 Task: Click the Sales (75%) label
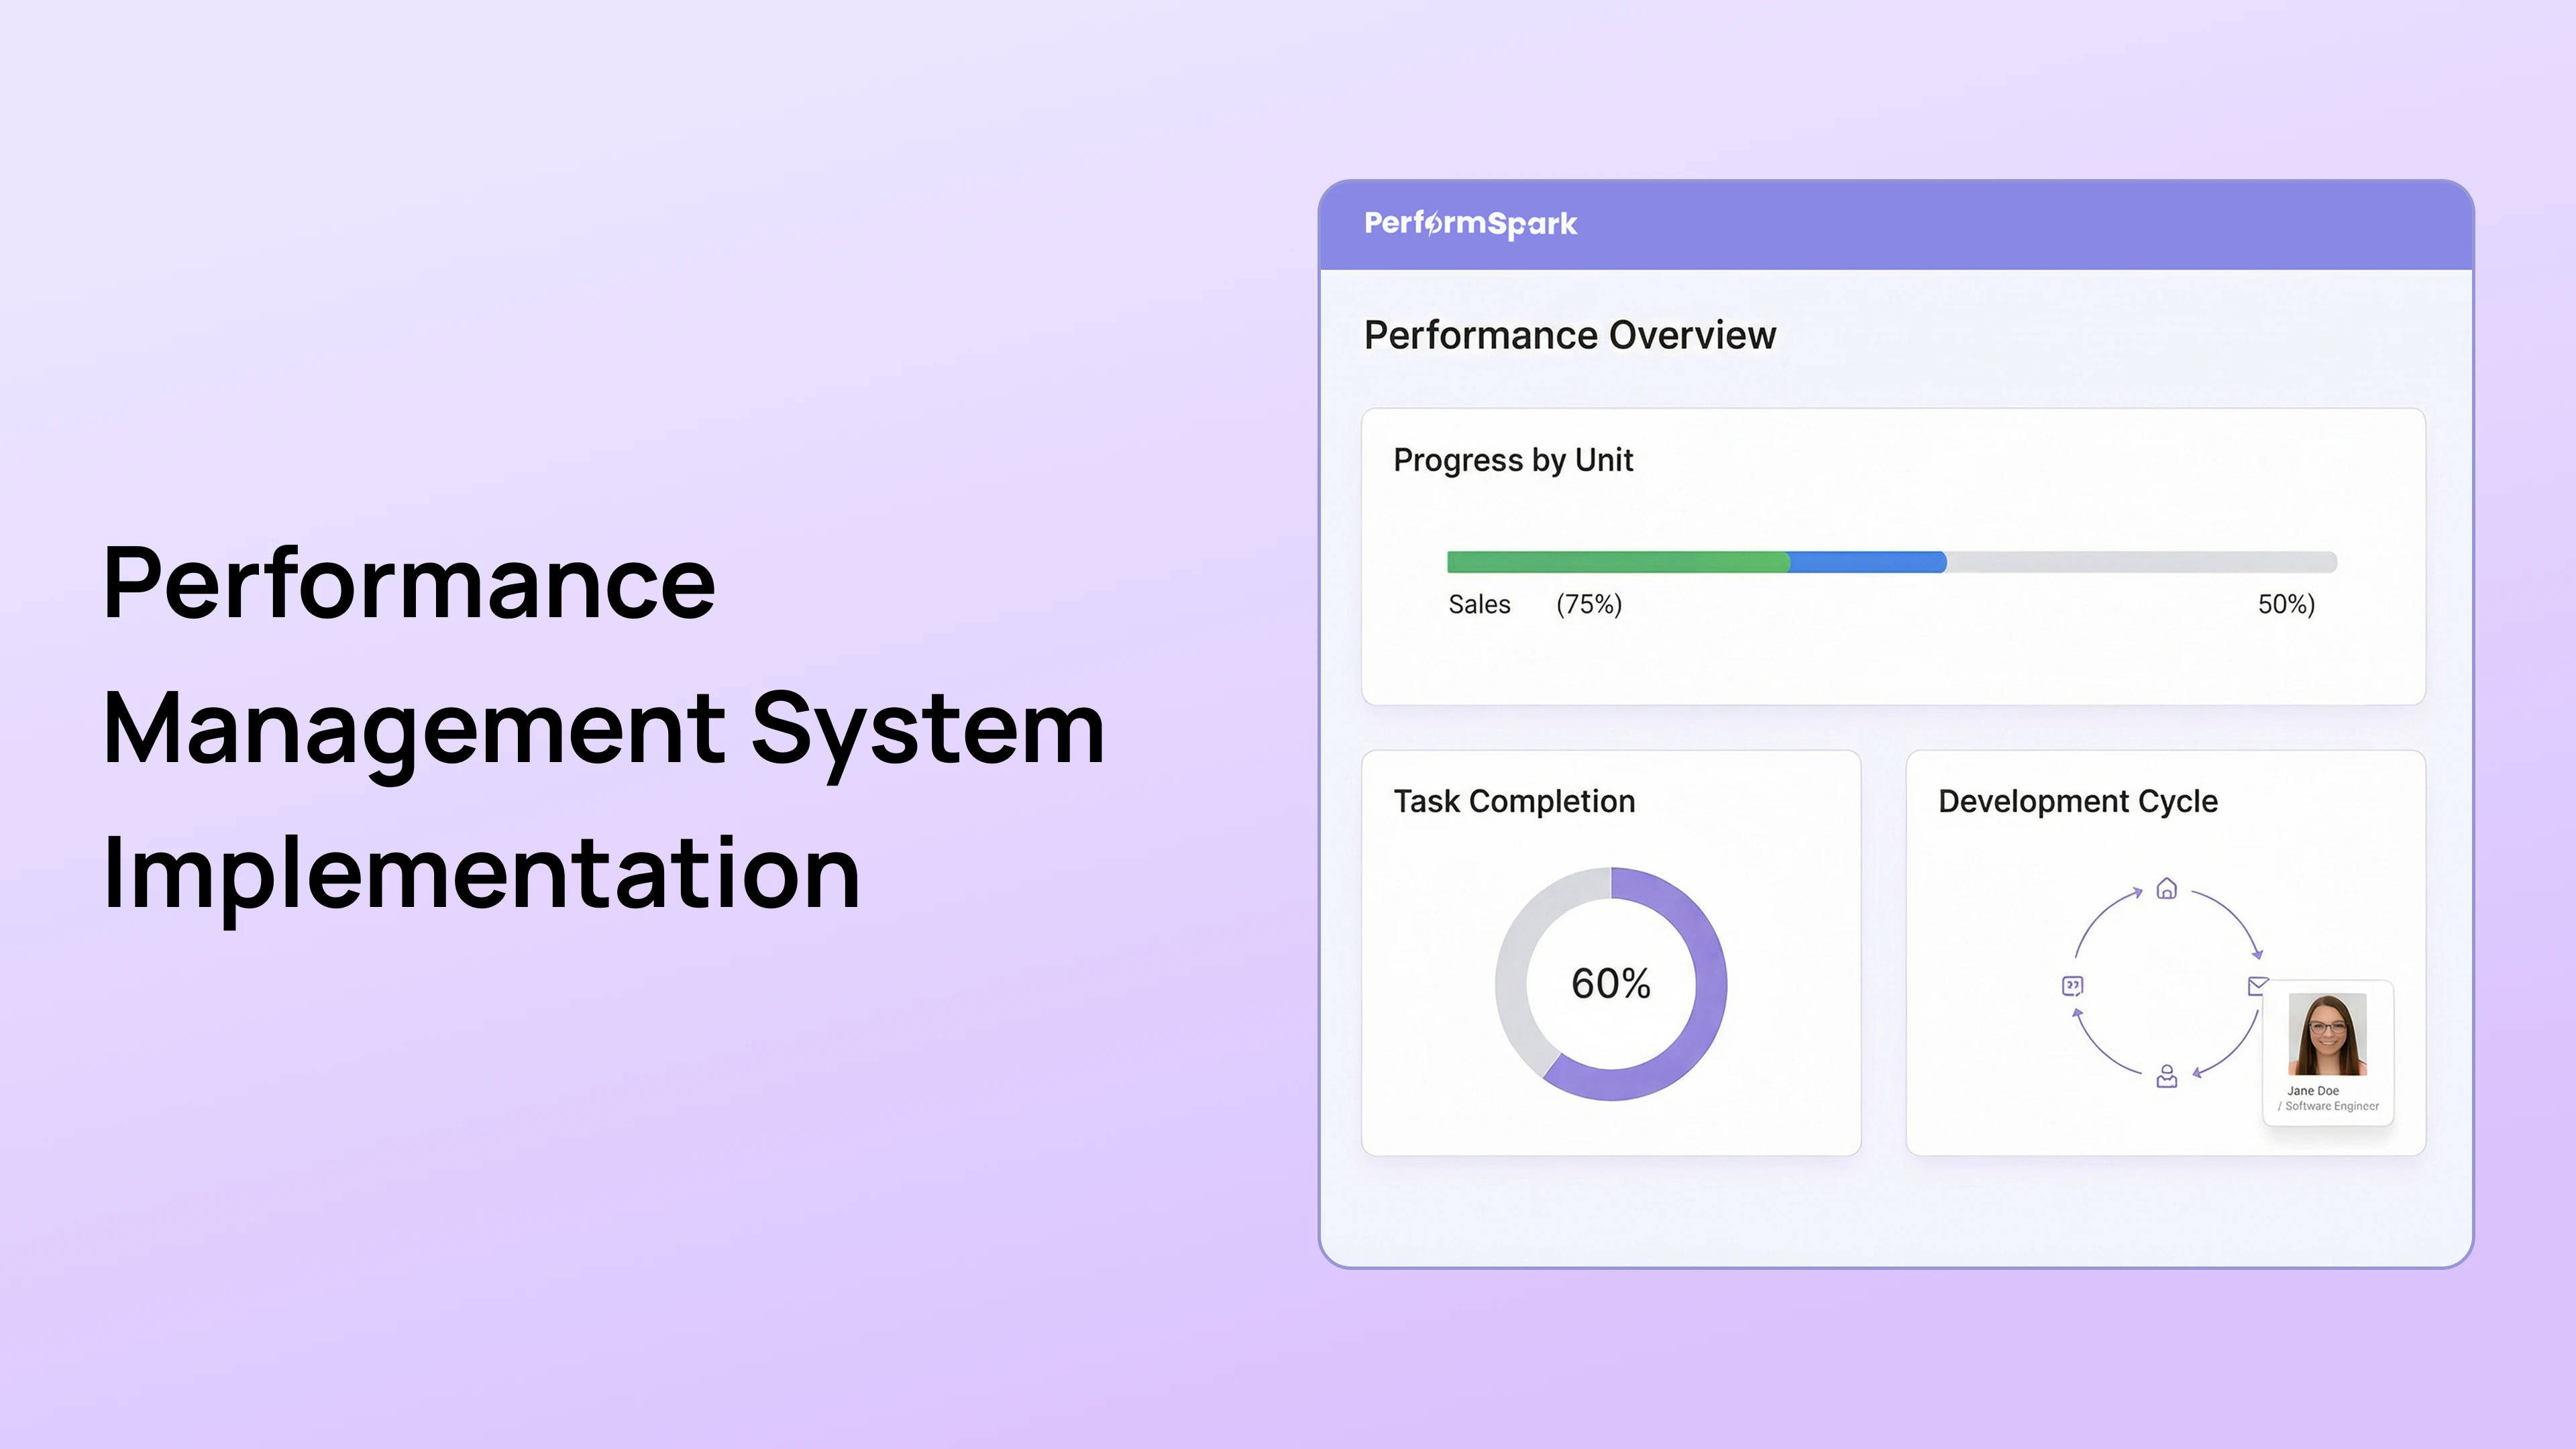(x=1534, y=604)
